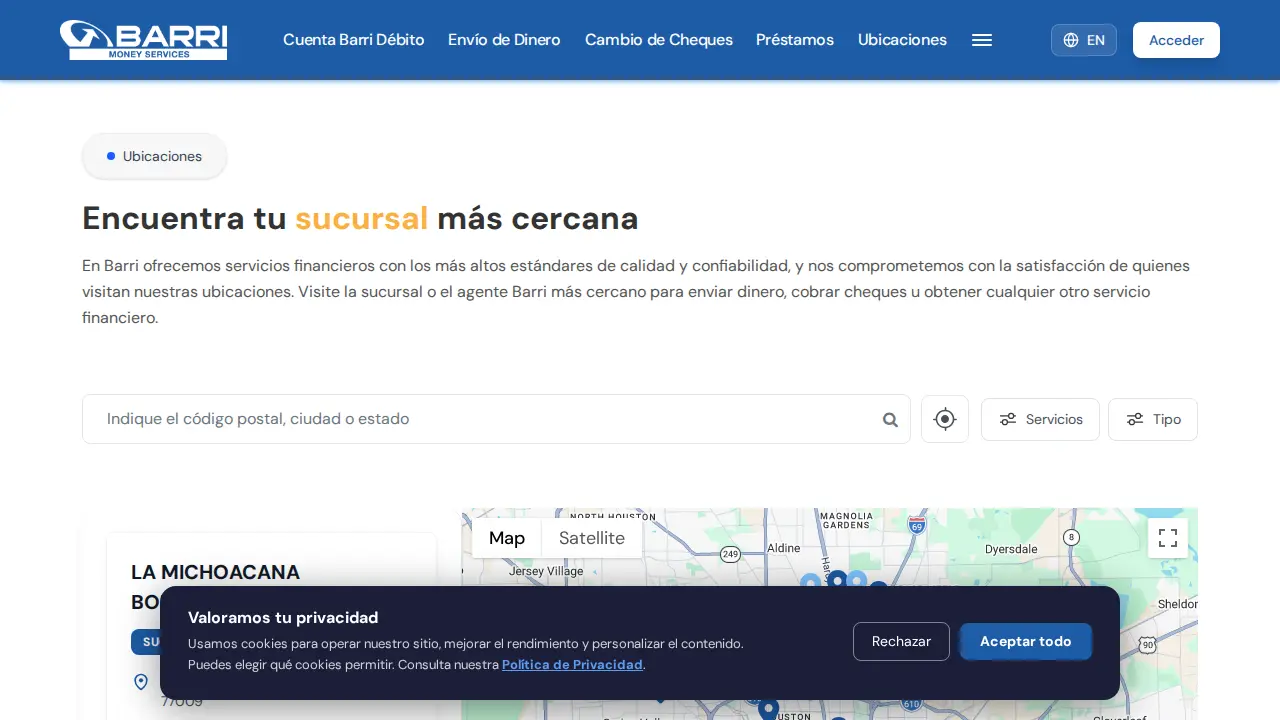This screenshot has width=1280, height=720.
Task: Use my current location target icon
Action: pyautogui.click(x=945, y=419)
